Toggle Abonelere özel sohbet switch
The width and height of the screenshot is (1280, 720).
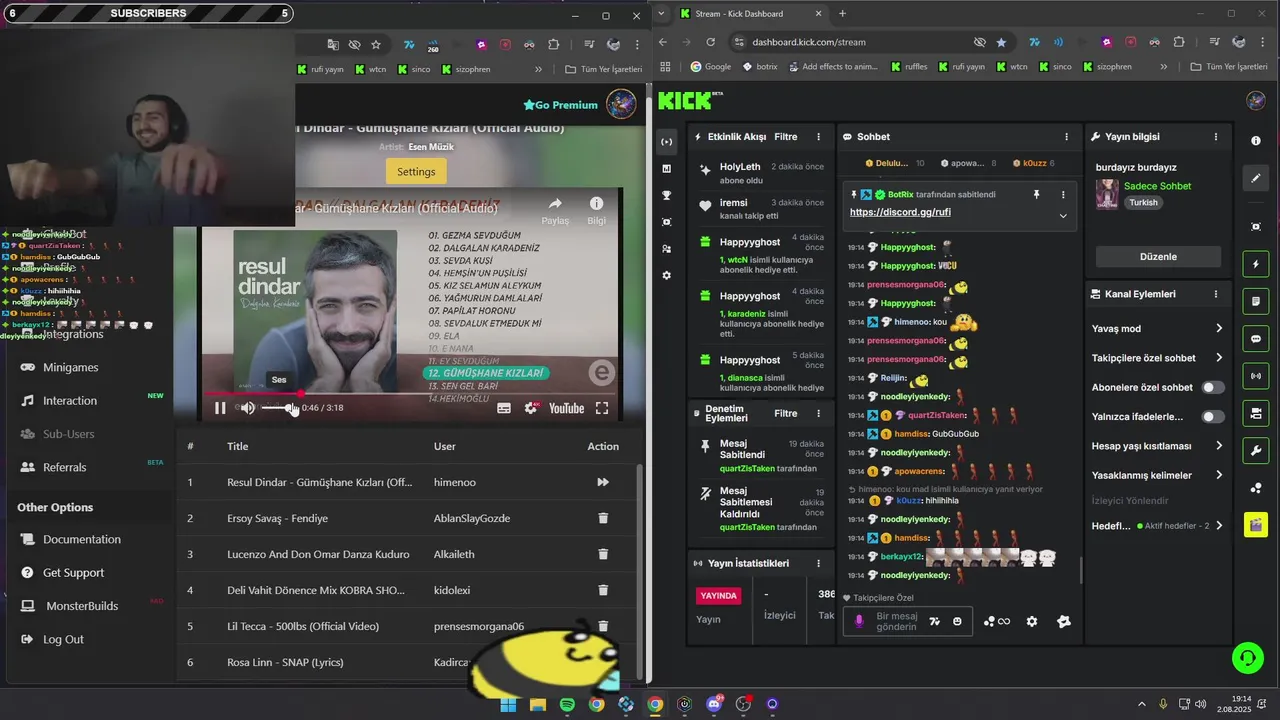1212,387
